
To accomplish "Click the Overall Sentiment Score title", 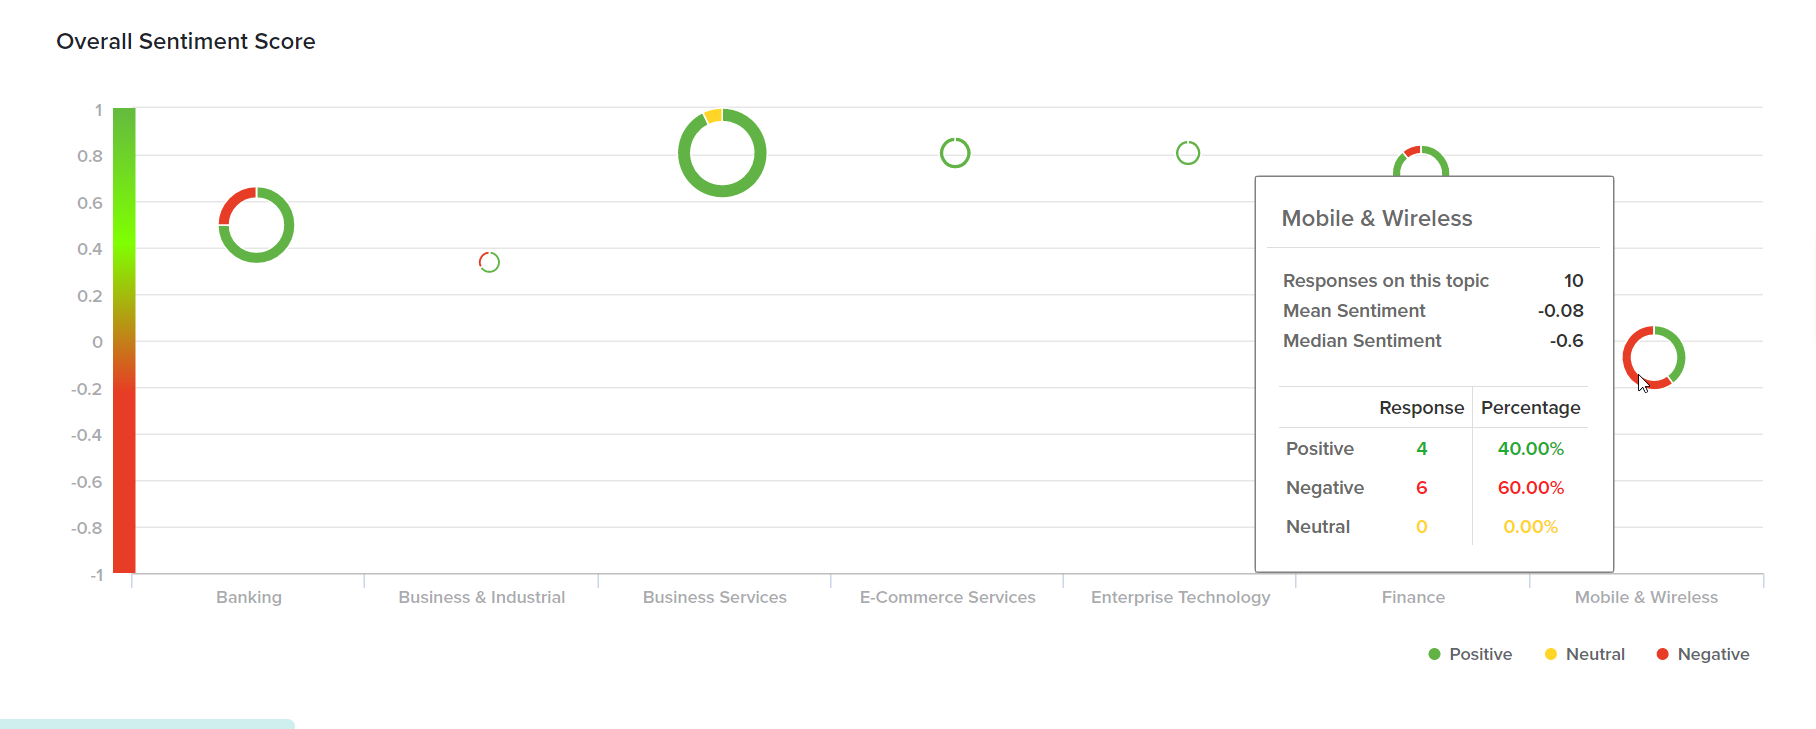I will pos(186,41).
